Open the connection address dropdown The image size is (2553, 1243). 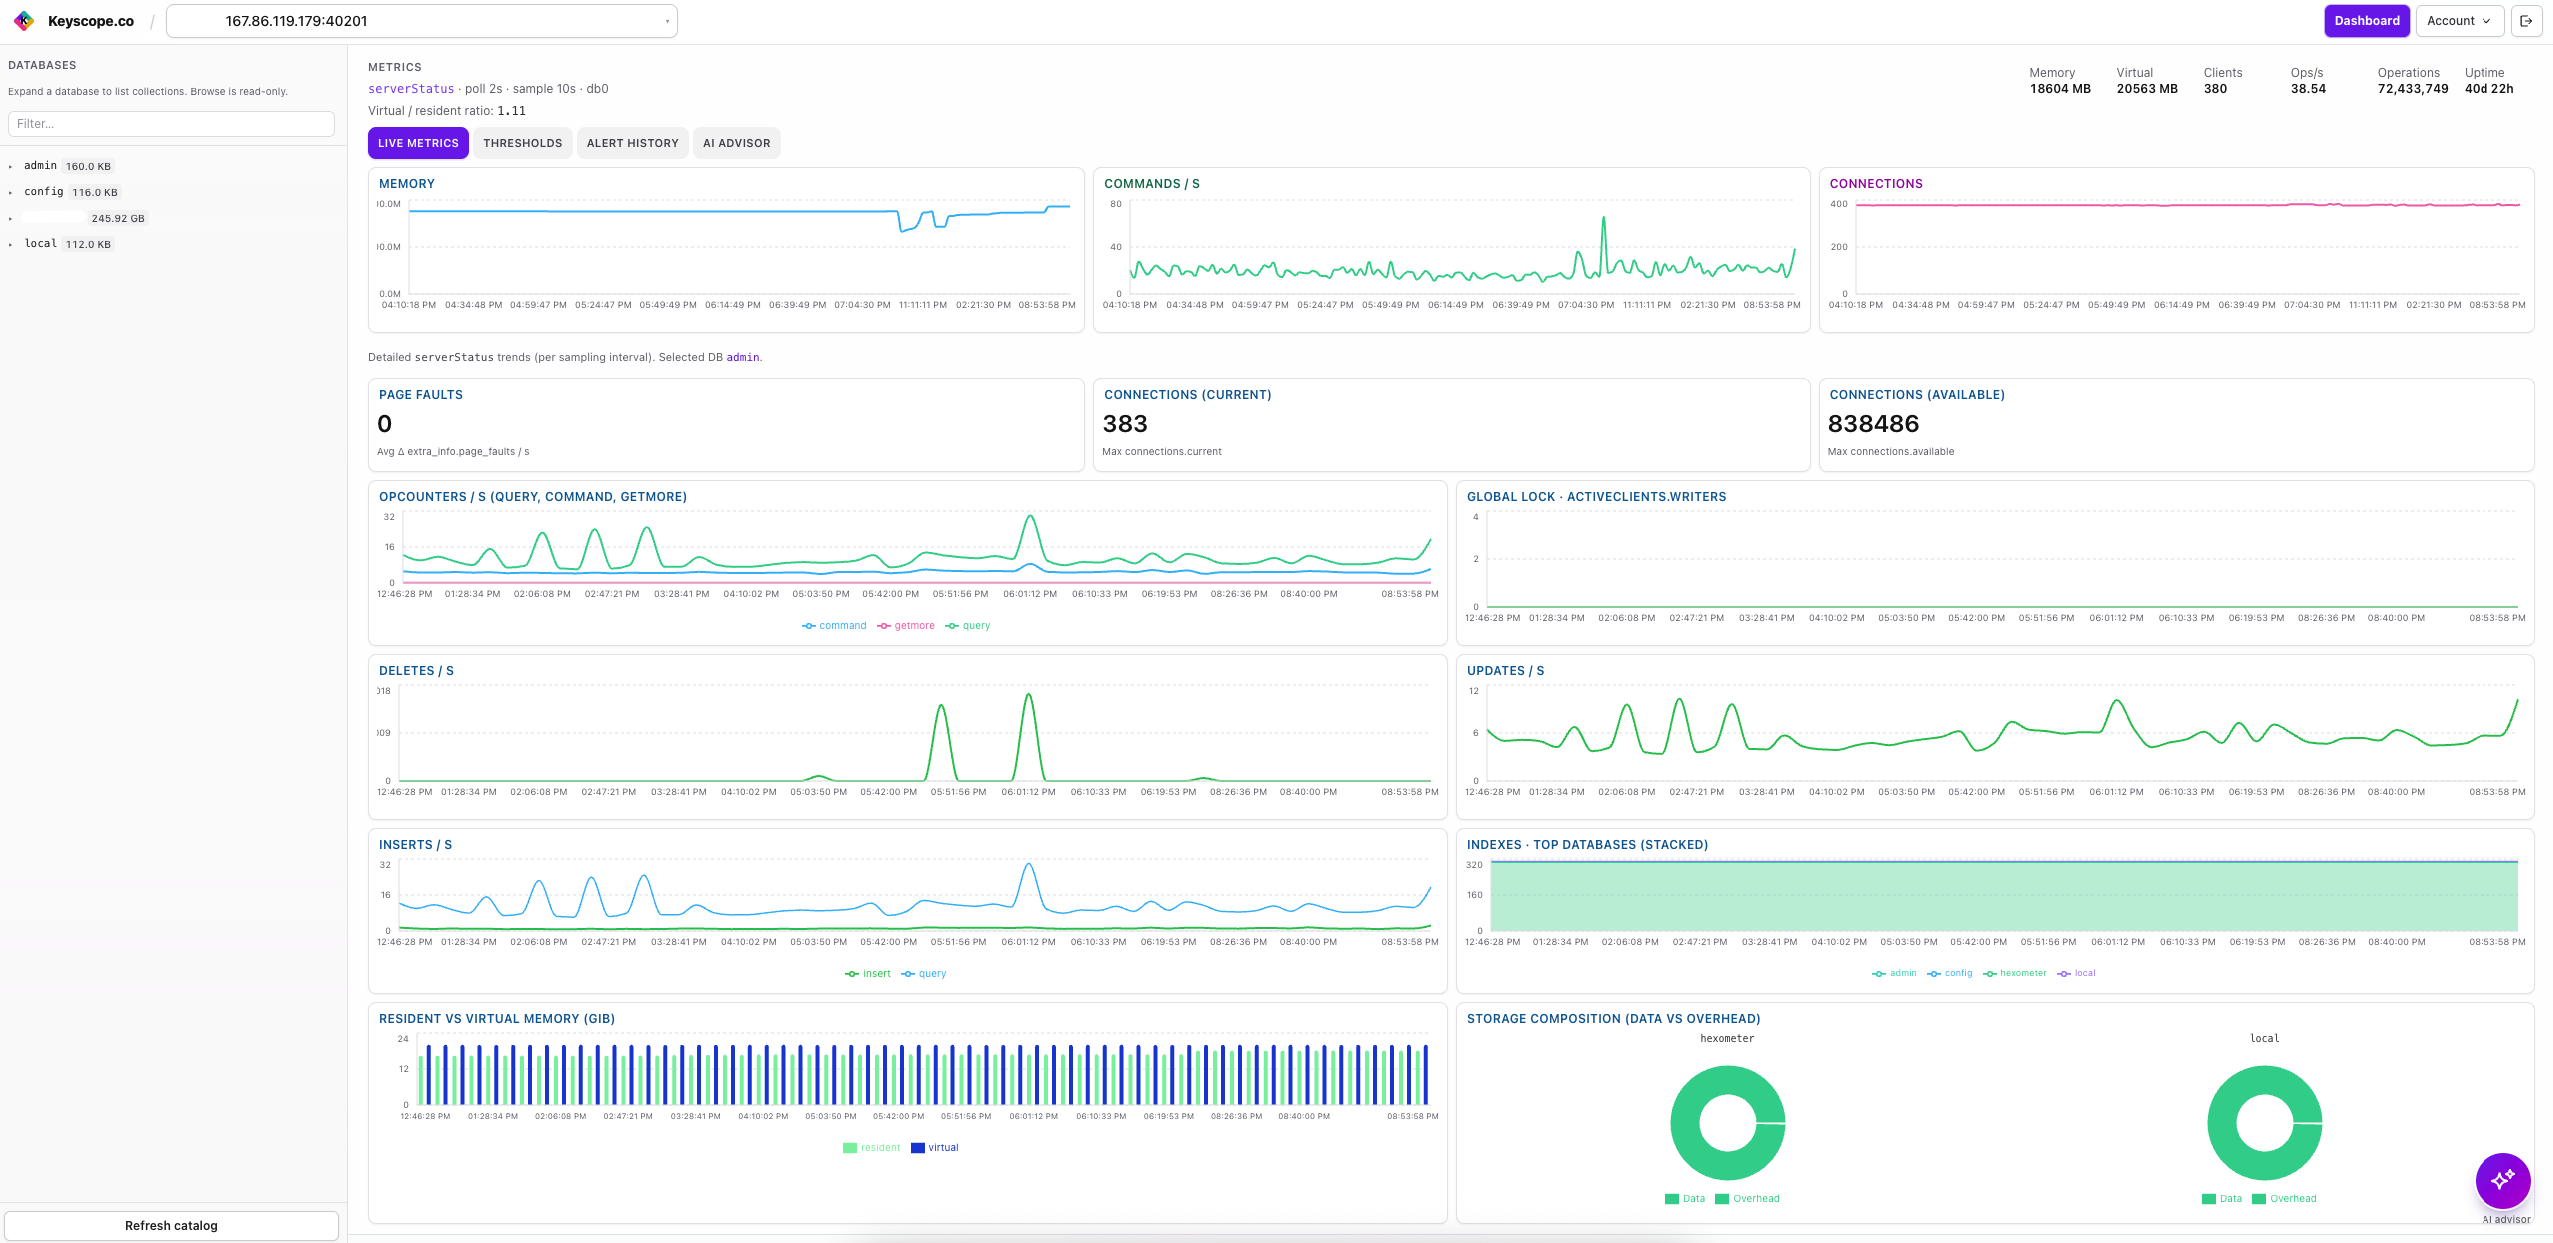click(x=421, y=21)
